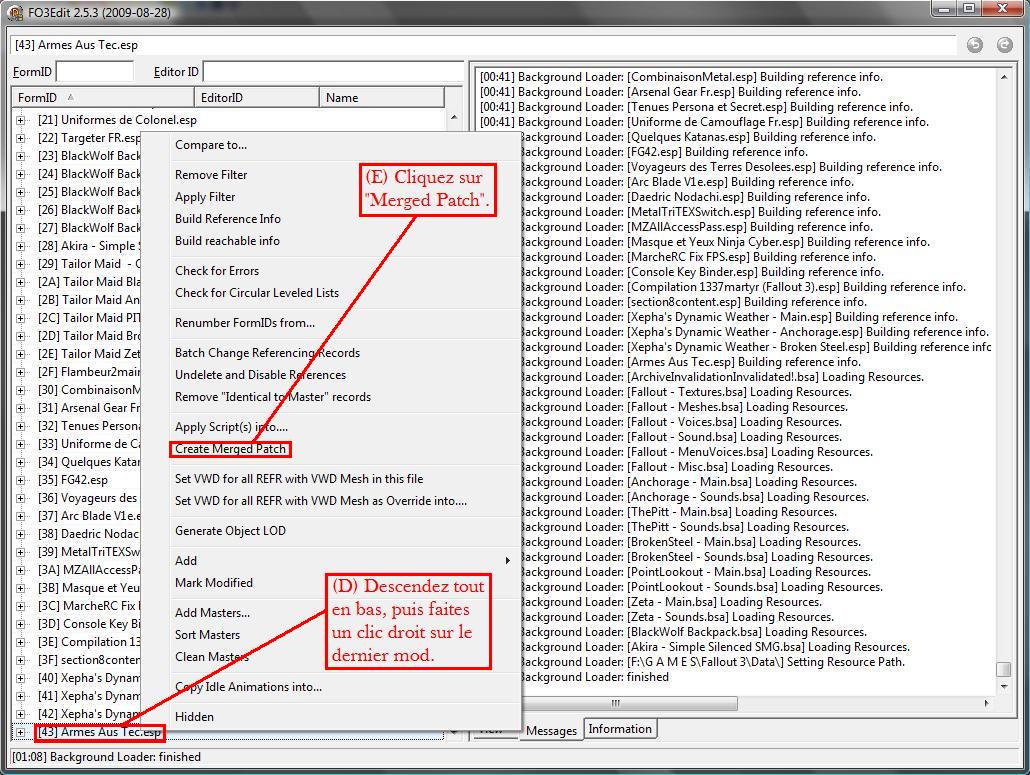Switch to the Information tab
1030x775 pixels.
620,729
